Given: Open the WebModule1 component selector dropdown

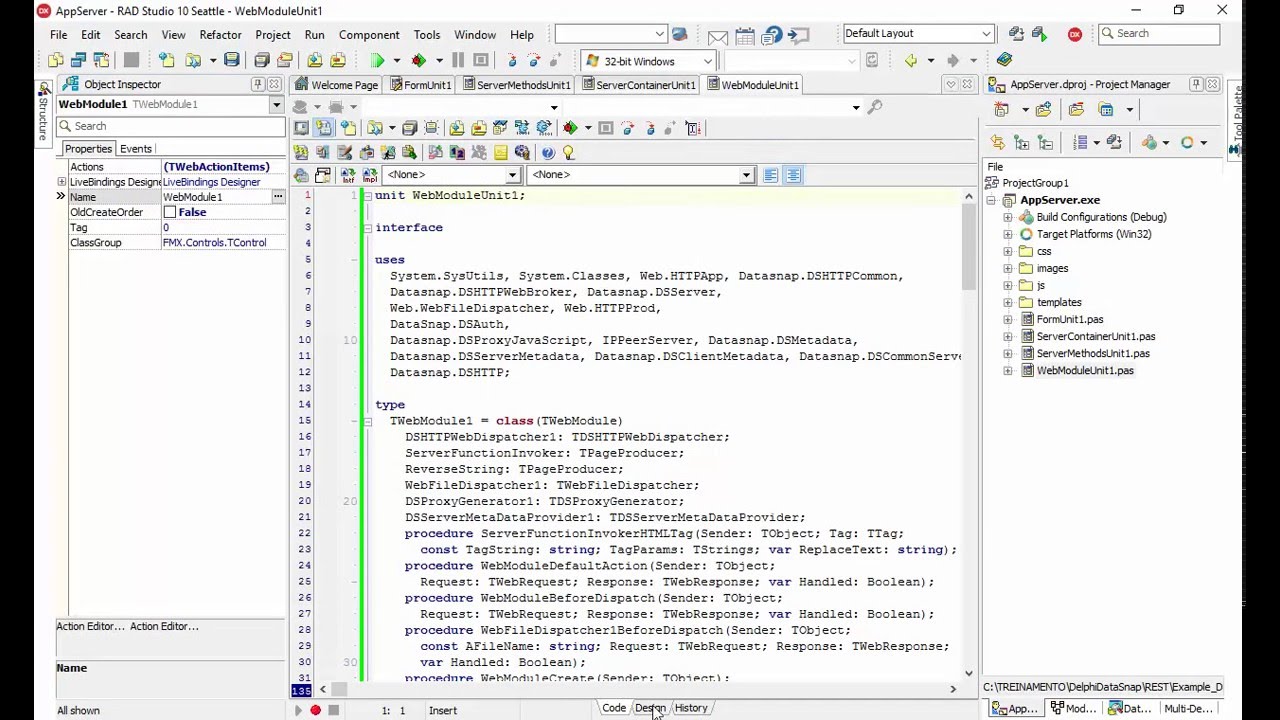Looking at the screenshot, I should click(276, 104).
